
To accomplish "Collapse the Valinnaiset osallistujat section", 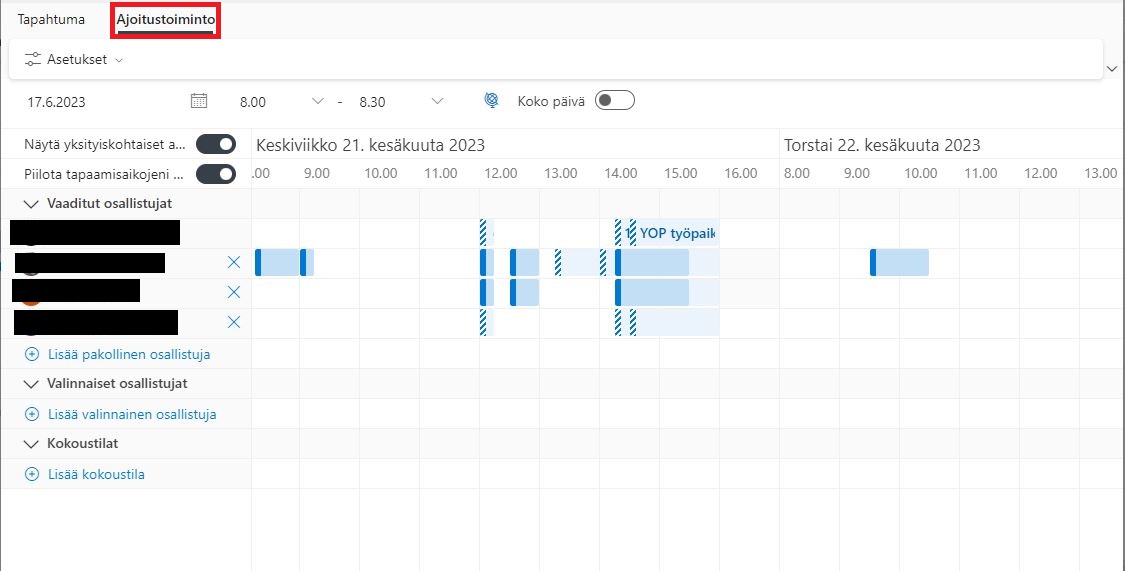I will point(31,384).
